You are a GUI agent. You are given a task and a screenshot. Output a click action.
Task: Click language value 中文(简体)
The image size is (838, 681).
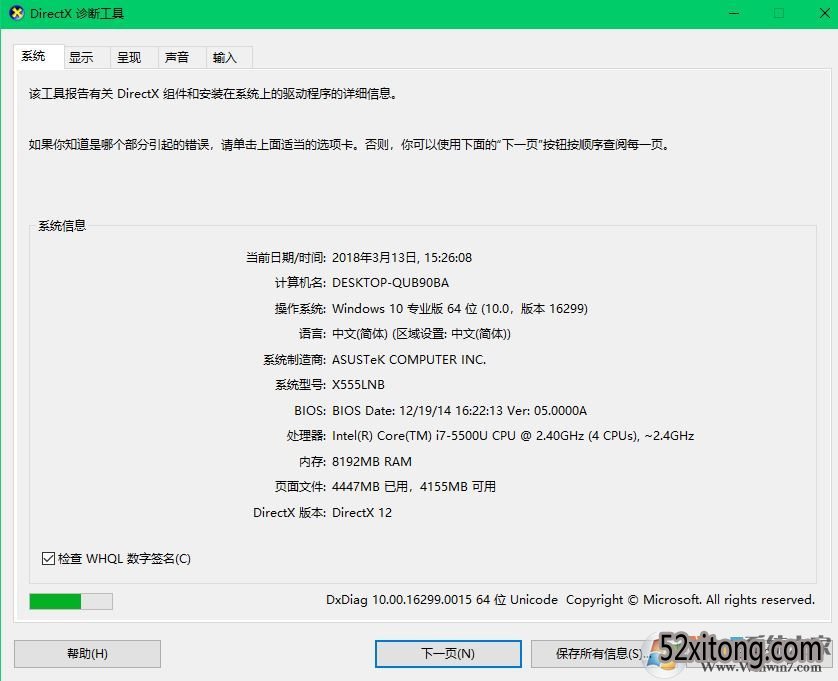coord(421,334)
